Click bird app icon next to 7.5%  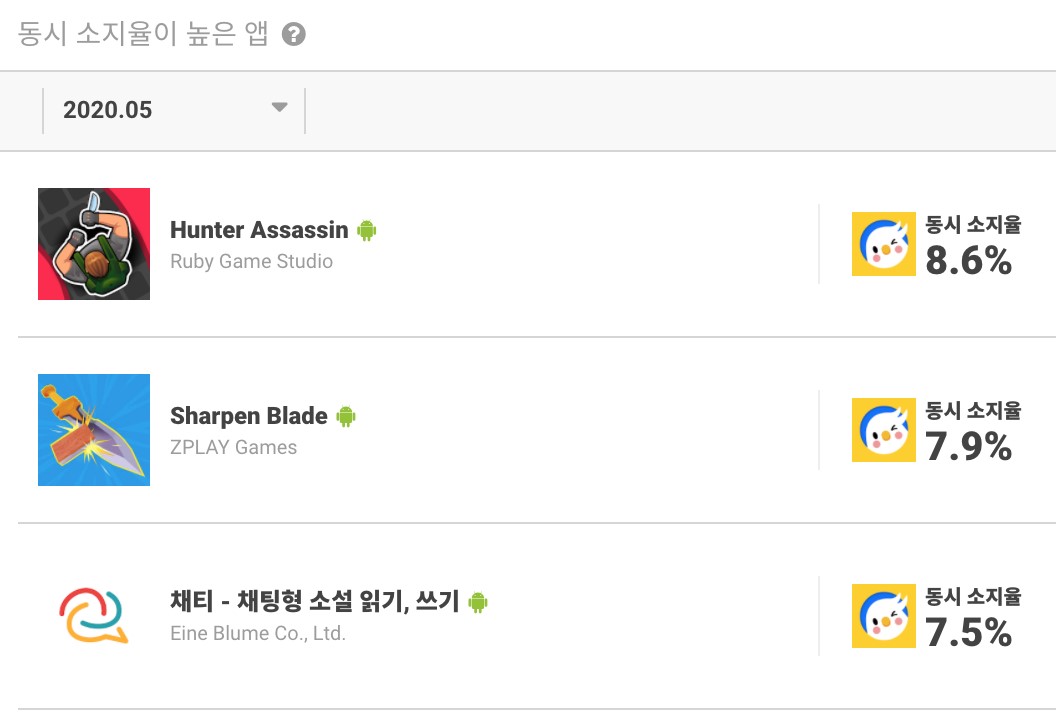click(884, 616)
